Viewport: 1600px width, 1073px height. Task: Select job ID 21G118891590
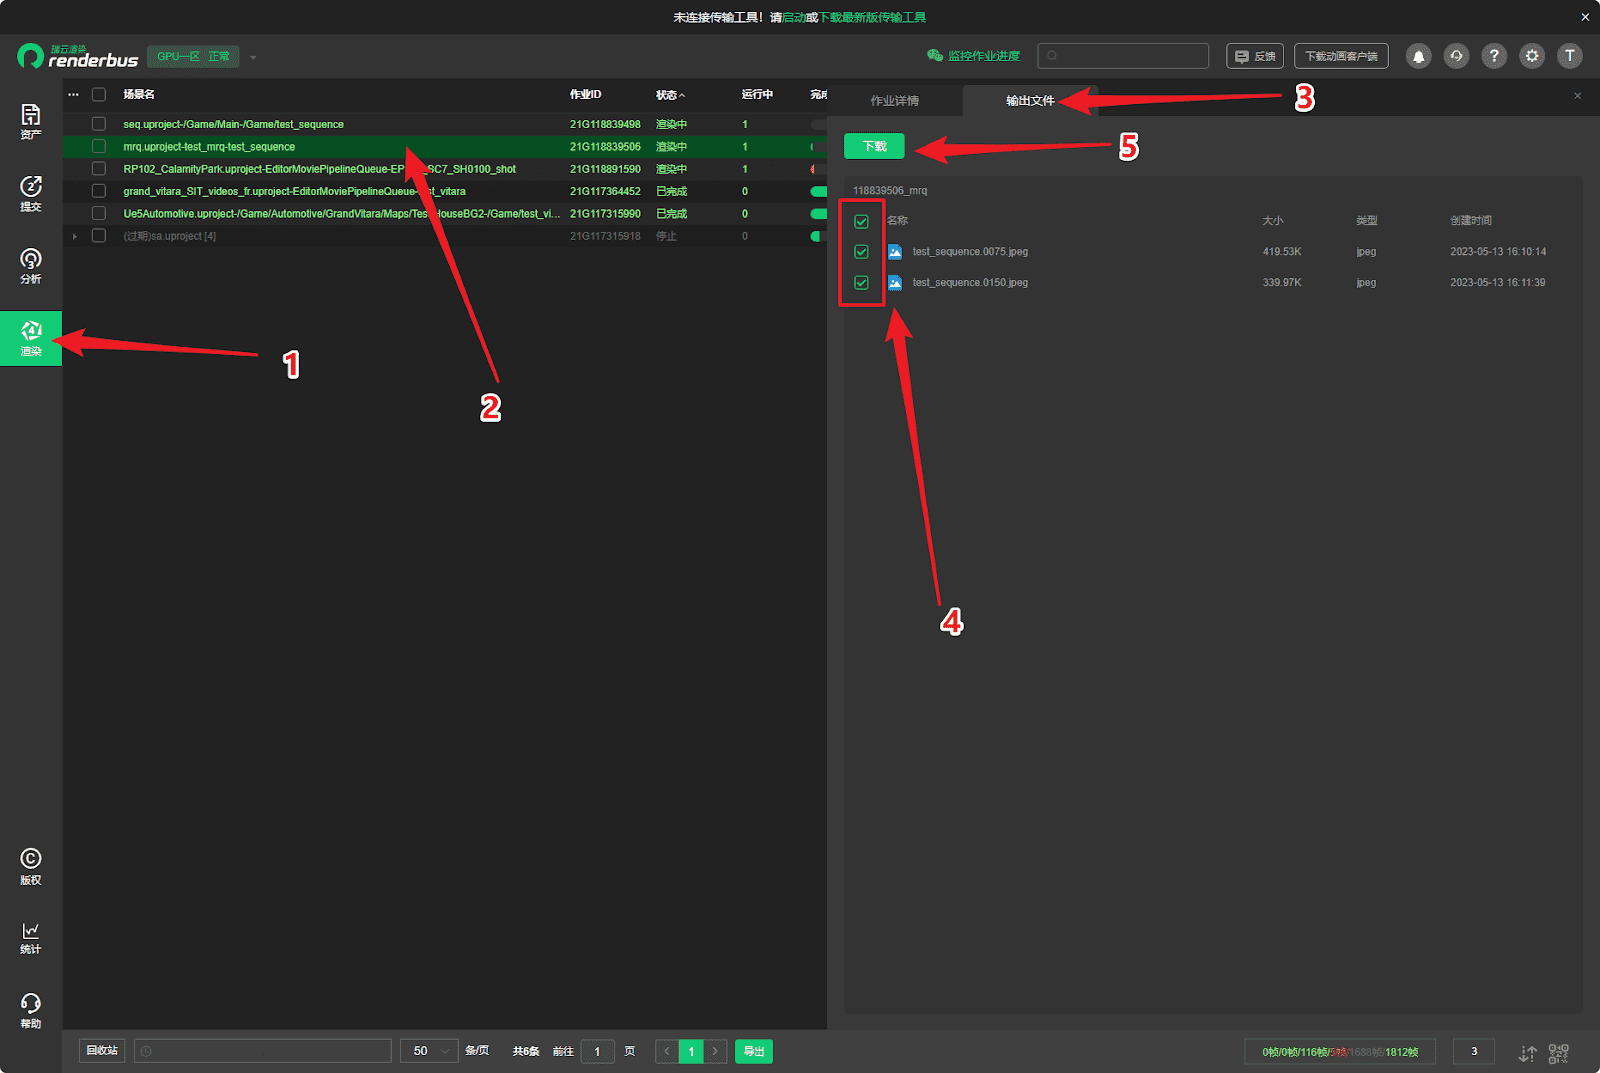coord(605,169)
